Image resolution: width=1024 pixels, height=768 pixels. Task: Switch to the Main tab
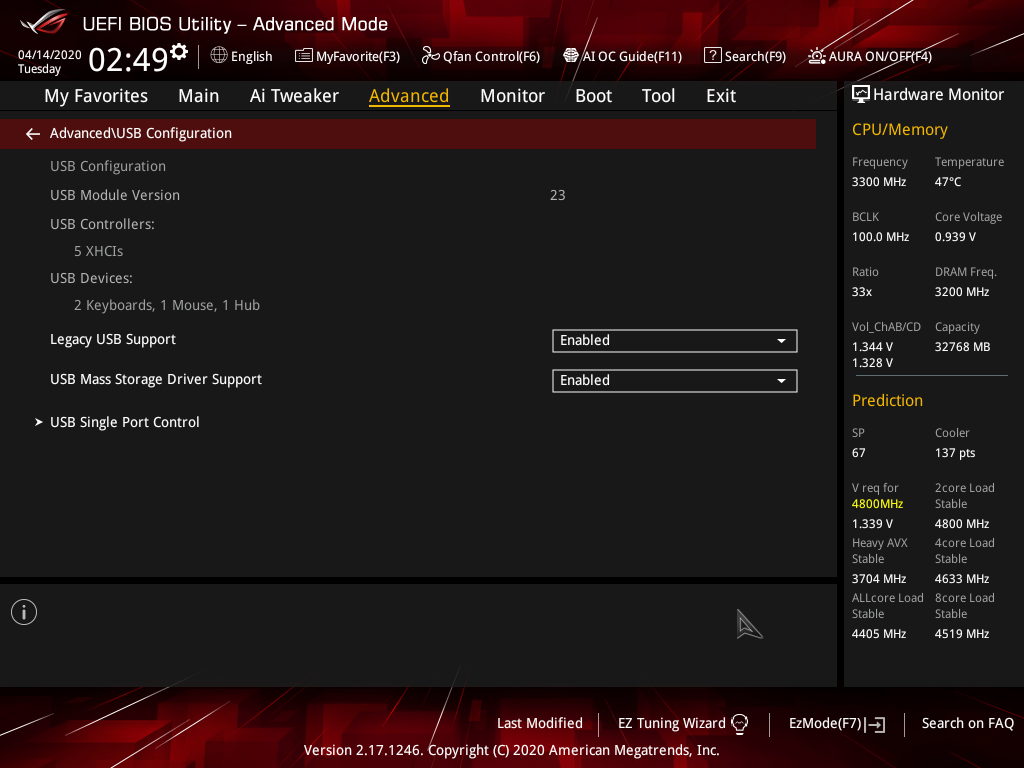click(199, 96)
